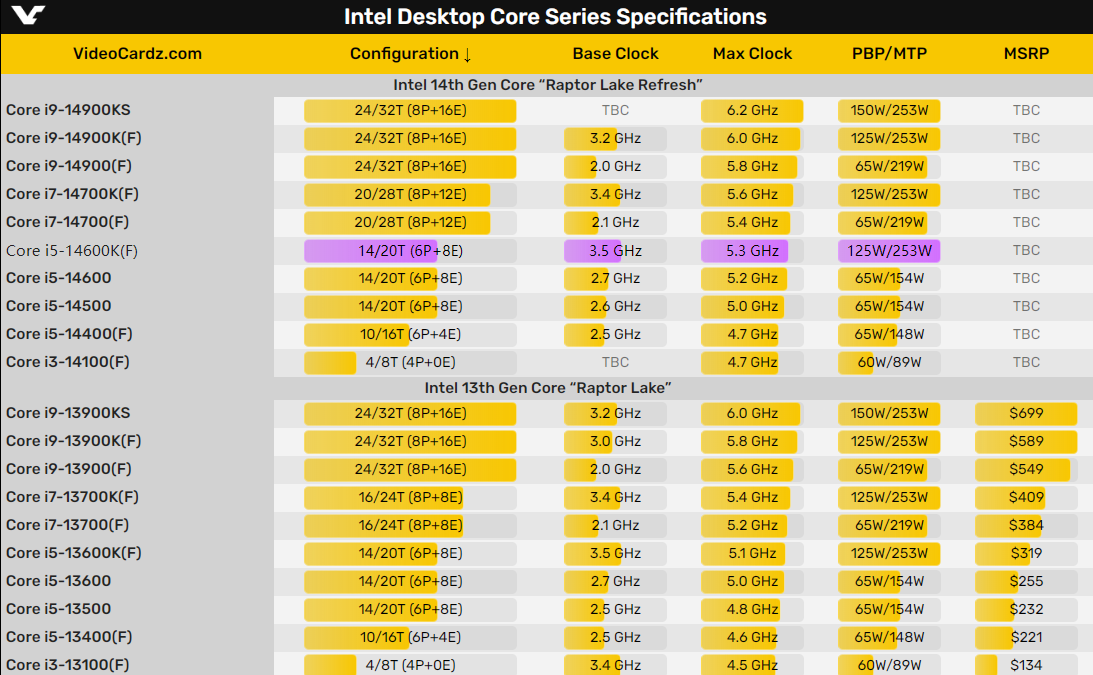Viewport: 1093px width, 675px height.
Task: Click the purple 125W/253W power bar
Action: [x=889, y=250]
